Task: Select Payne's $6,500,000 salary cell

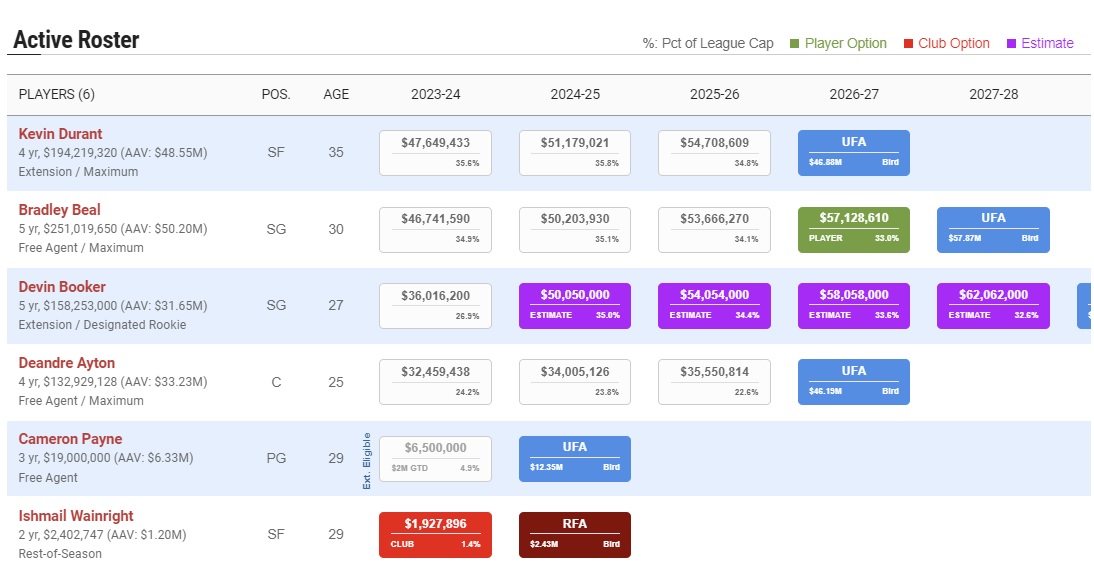Action: click(435, 459)
